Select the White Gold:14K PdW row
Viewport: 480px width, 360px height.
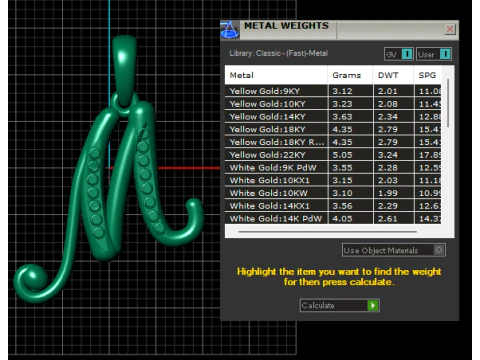[333, 218]
